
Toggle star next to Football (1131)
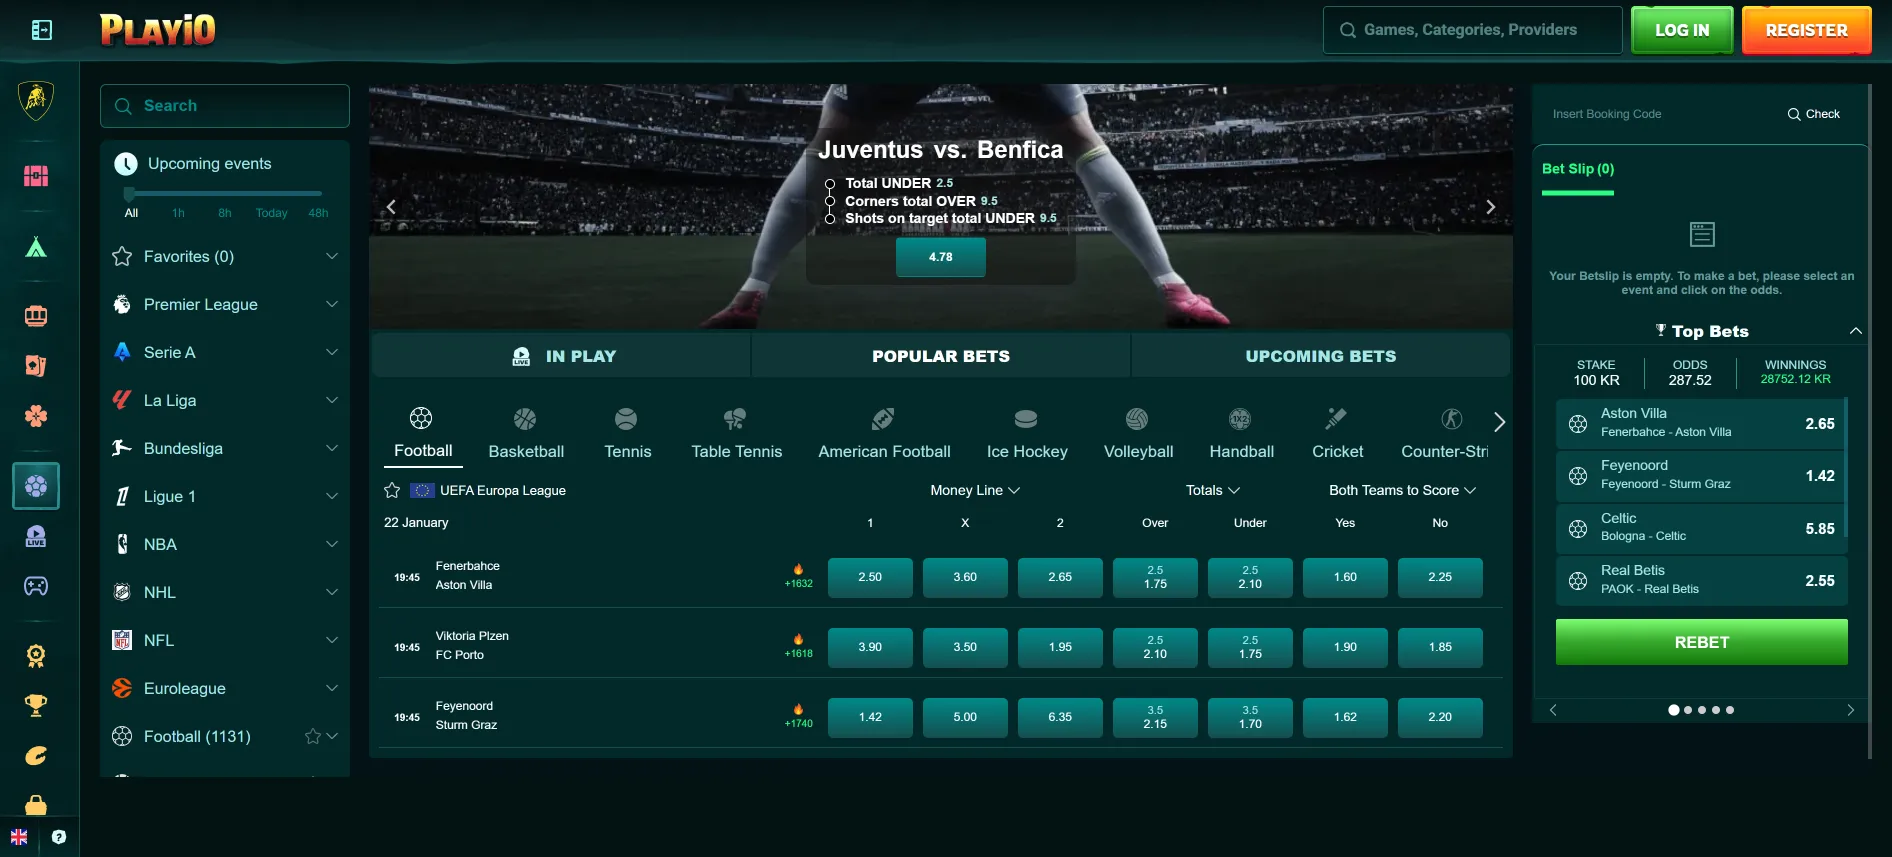coord(312,737)
